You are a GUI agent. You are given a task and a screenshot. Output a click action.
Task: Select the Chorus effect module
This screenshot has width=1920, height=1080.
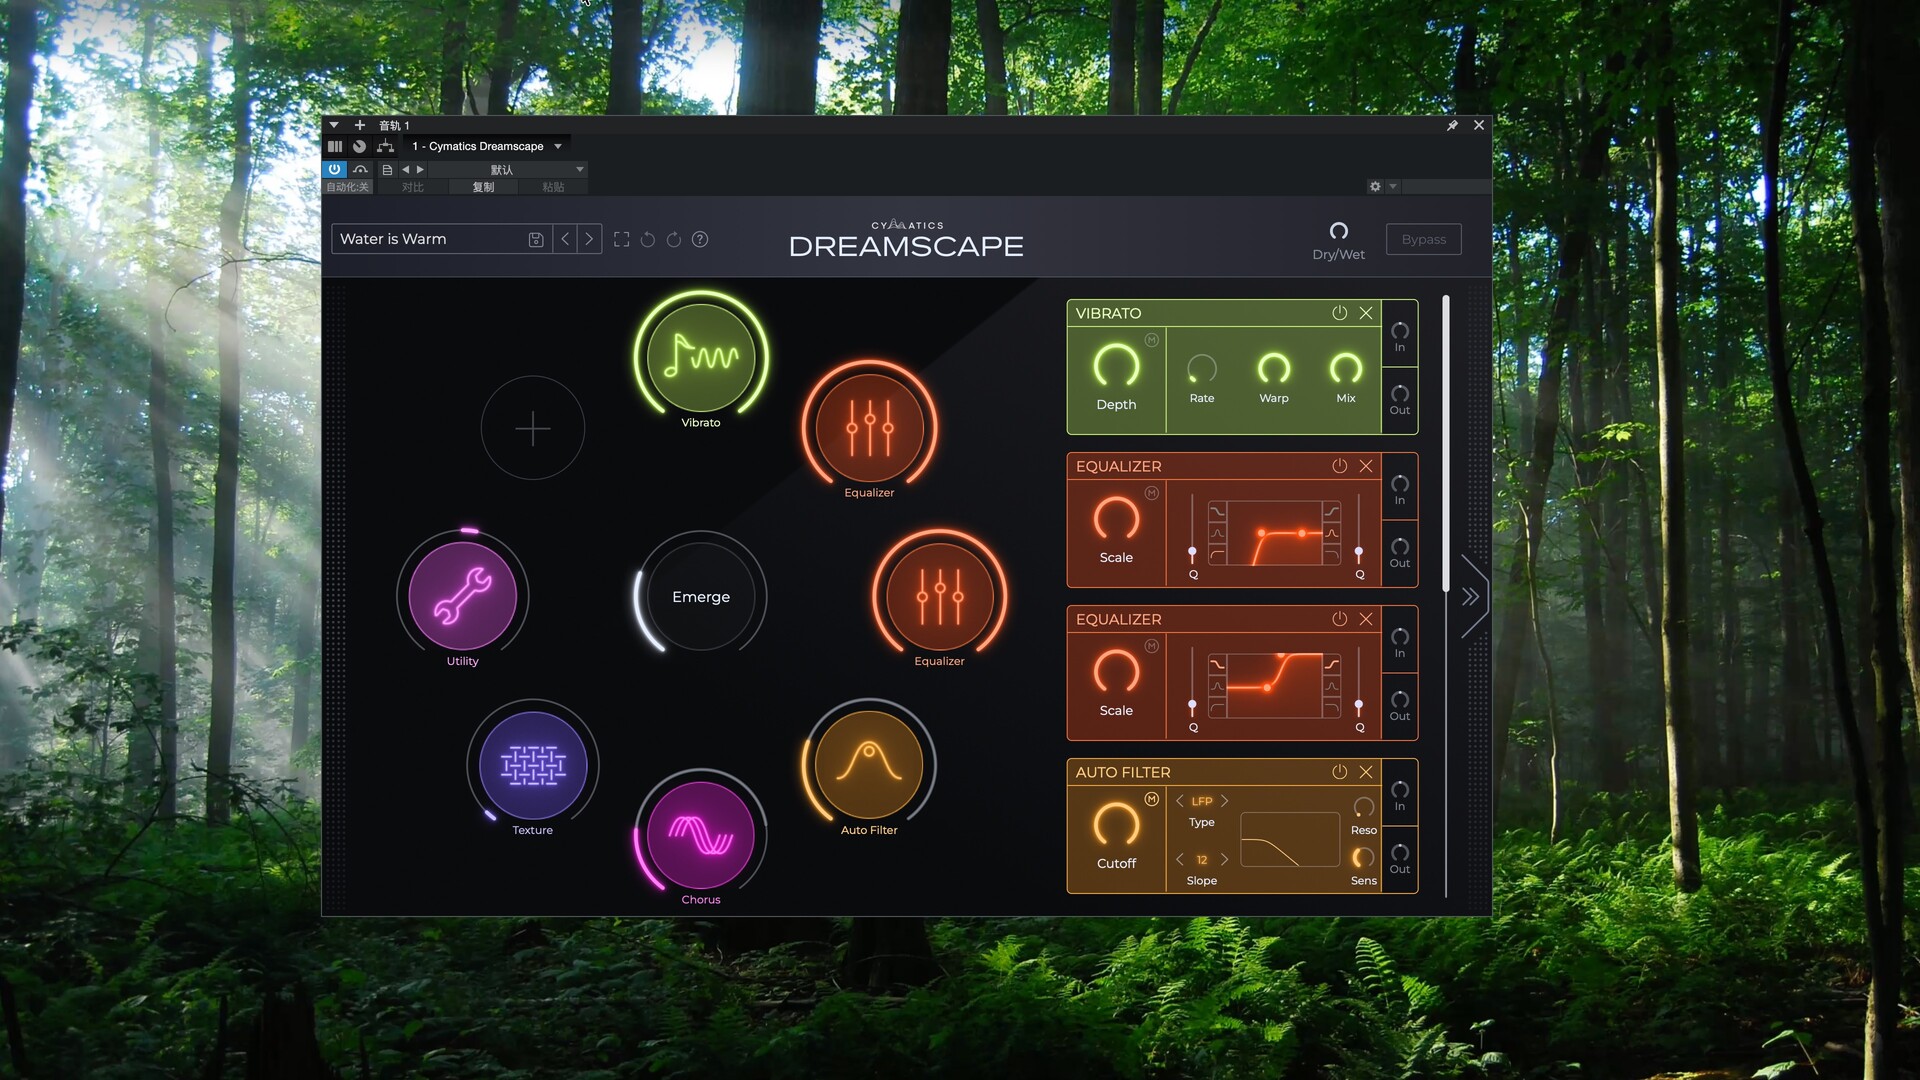[700, 835]
